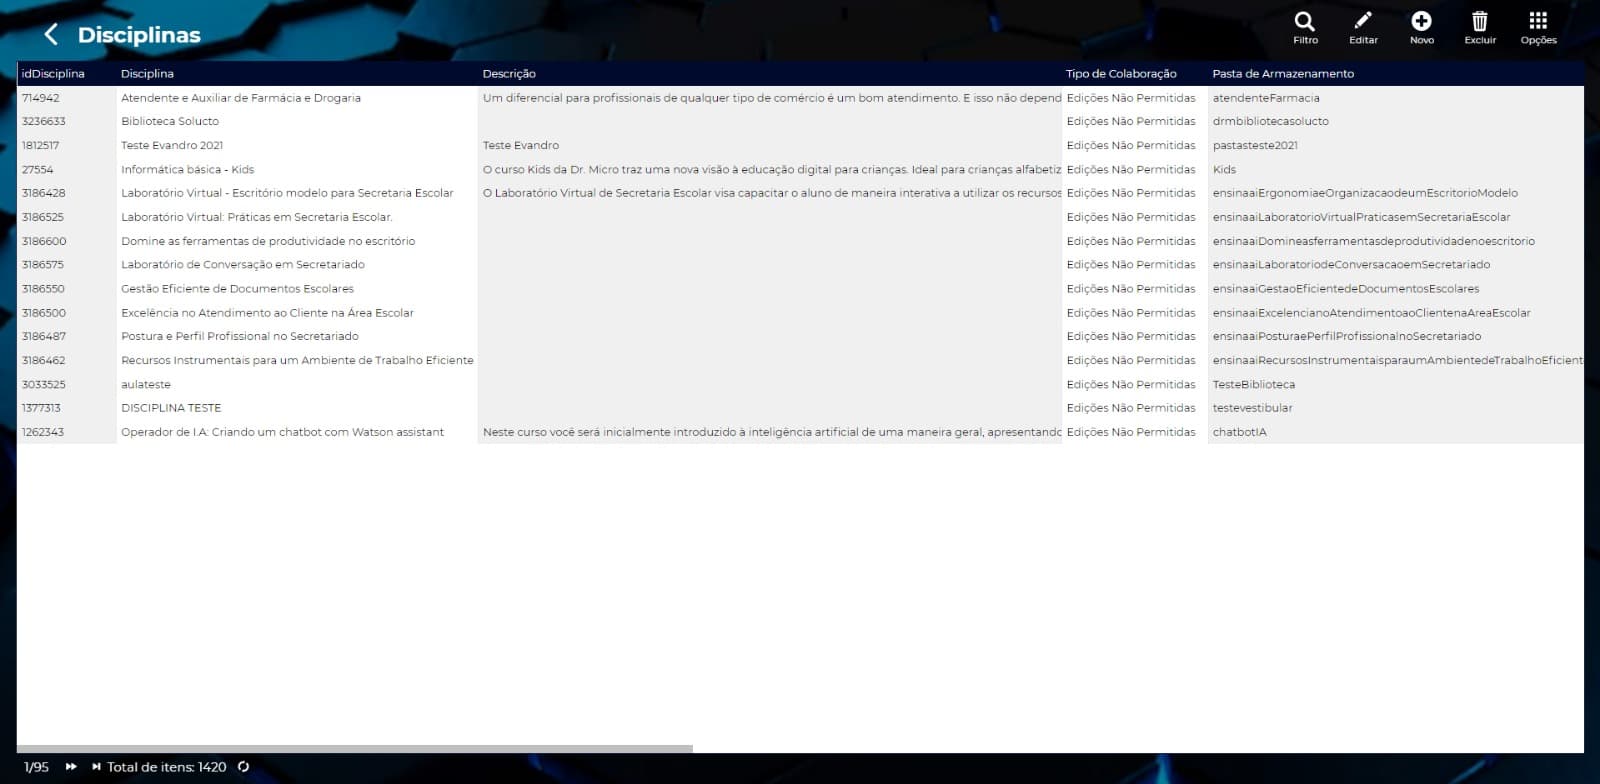Screen dimensions: 1600x784
Task: Click id cell 27554
Action: coord(38,169)
